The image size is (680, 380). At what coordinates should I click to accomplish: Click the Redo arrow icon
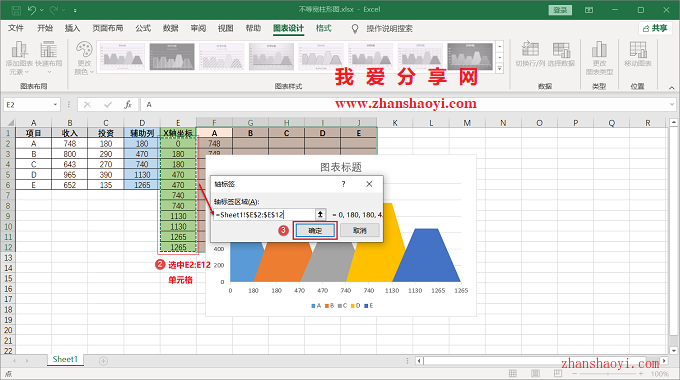point(54,10)
